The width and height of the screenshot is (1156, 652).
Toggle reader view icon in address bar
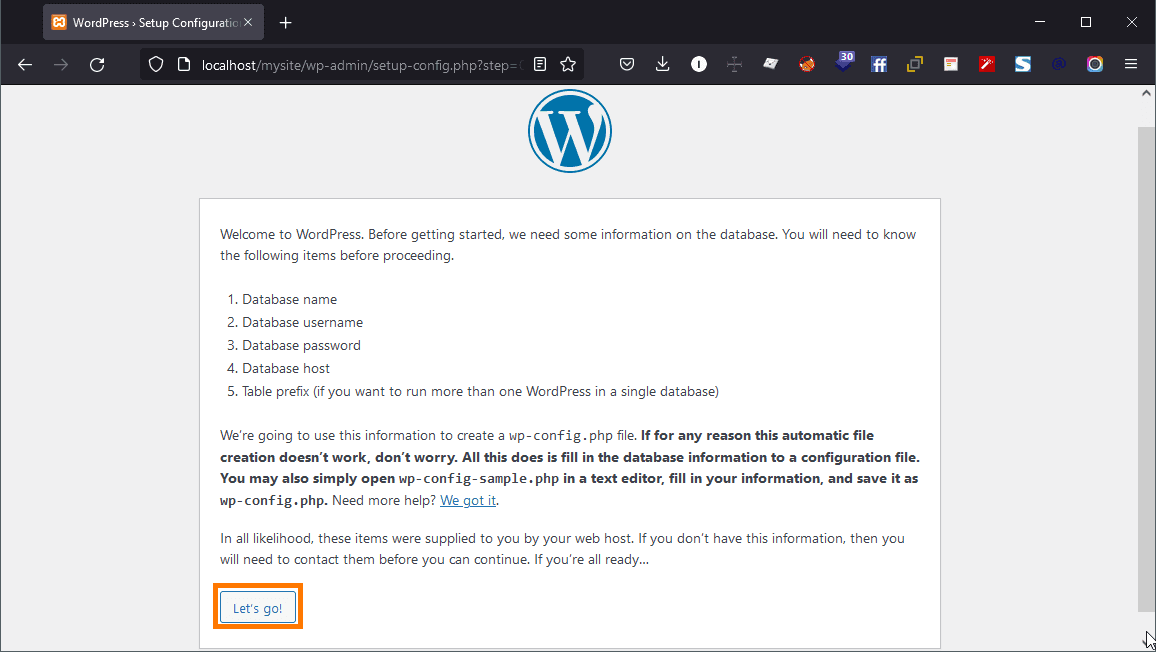click(x=540, y=65)
